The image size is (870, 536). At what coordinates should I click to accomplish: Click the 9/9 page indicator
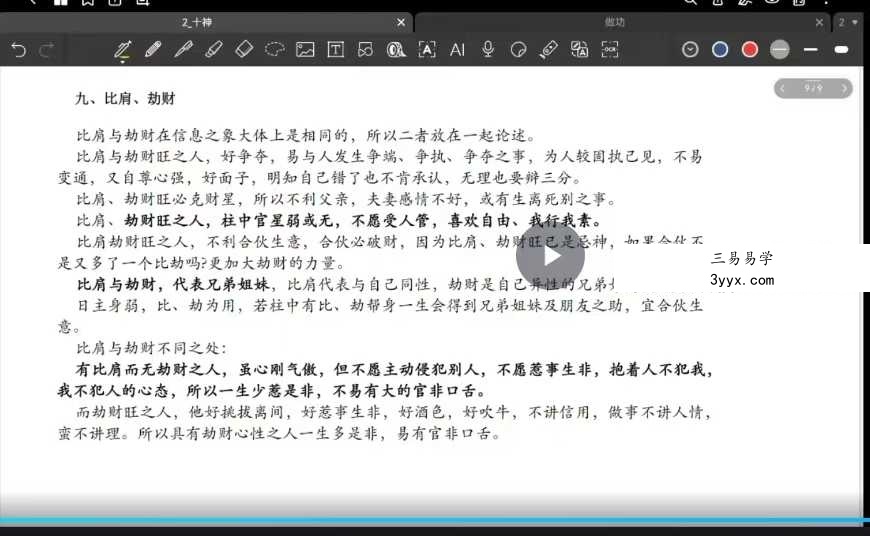813,88
